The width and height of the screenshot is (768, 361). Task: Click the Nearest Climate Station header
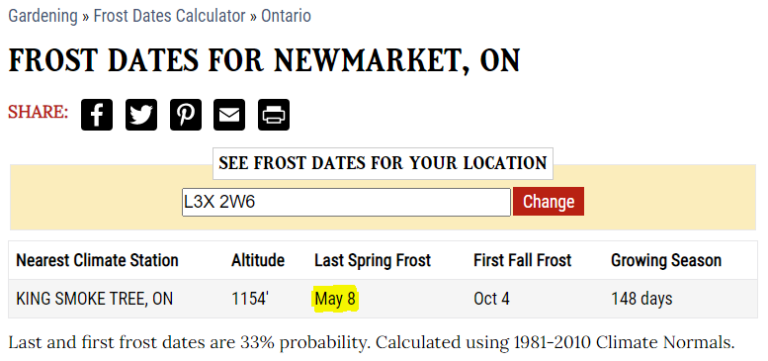[x=97, y=260]
